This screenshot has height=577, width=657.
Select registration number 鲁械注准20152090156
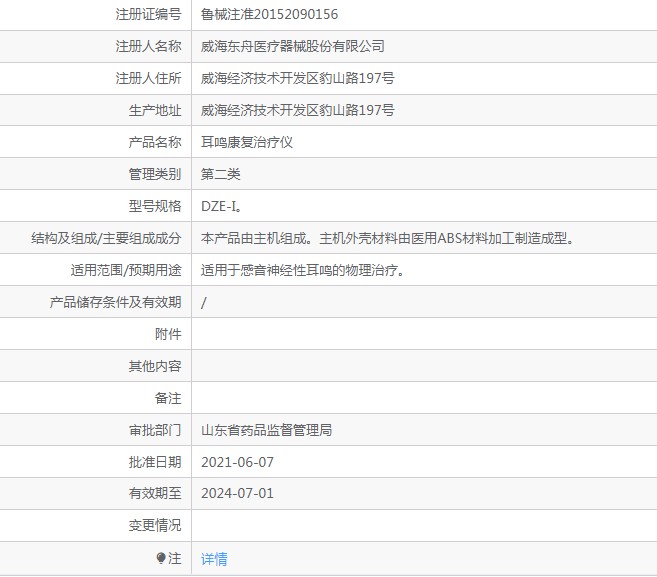(x=269, y=15)
